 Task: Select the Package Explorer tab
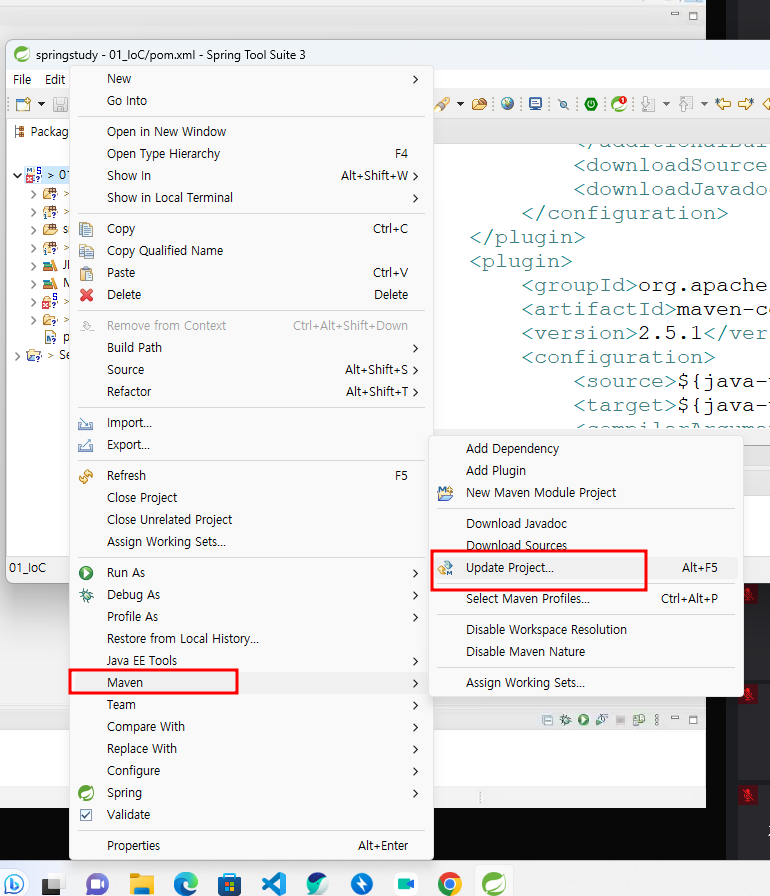[x=42, y=132]
